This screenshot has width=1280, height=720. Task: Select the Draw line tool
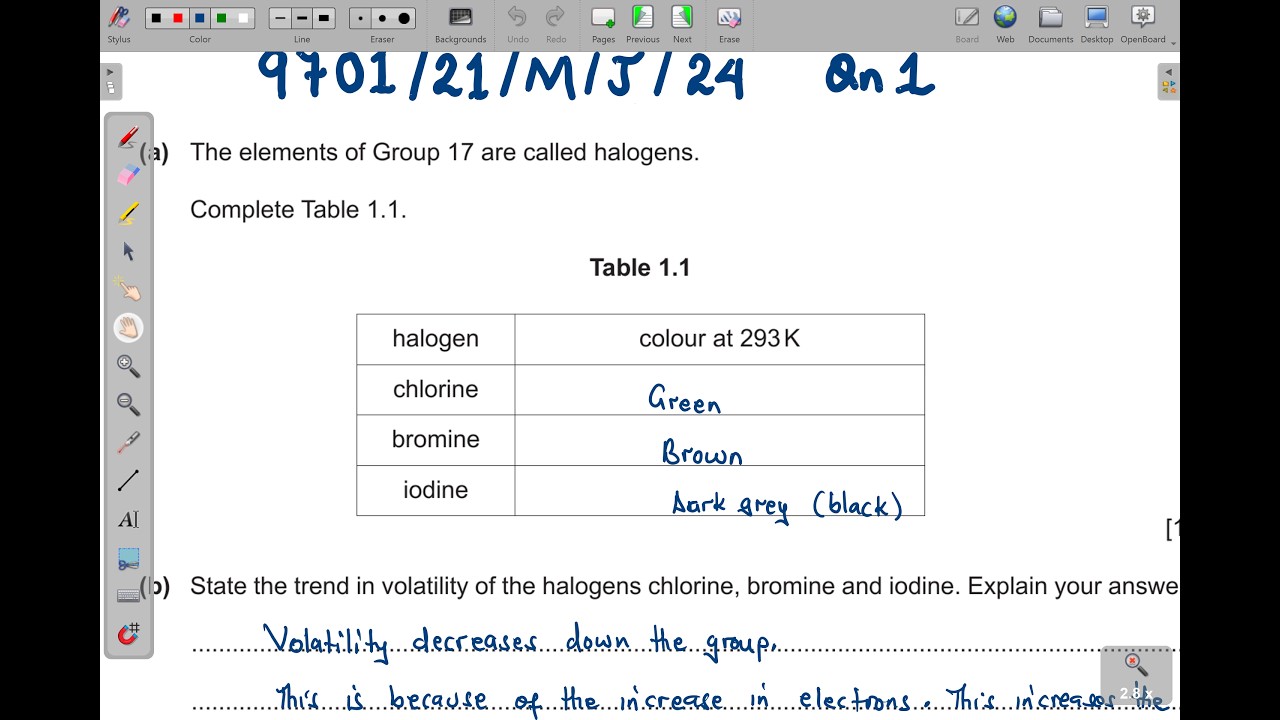click(x=128, y=481)
